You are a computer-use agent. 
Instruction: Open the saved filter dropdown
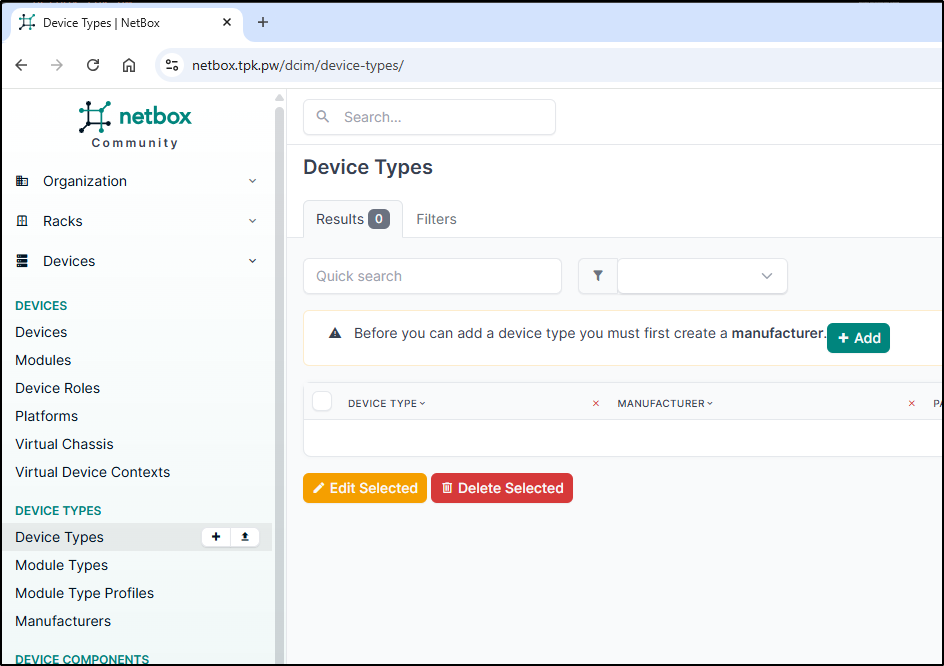702,276
